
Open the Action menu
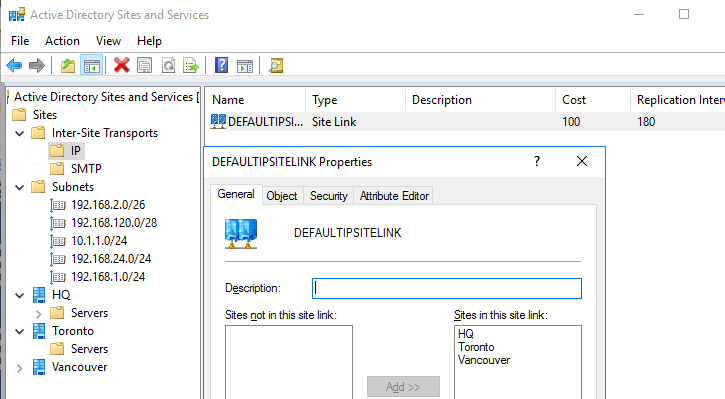click(62, 41)
